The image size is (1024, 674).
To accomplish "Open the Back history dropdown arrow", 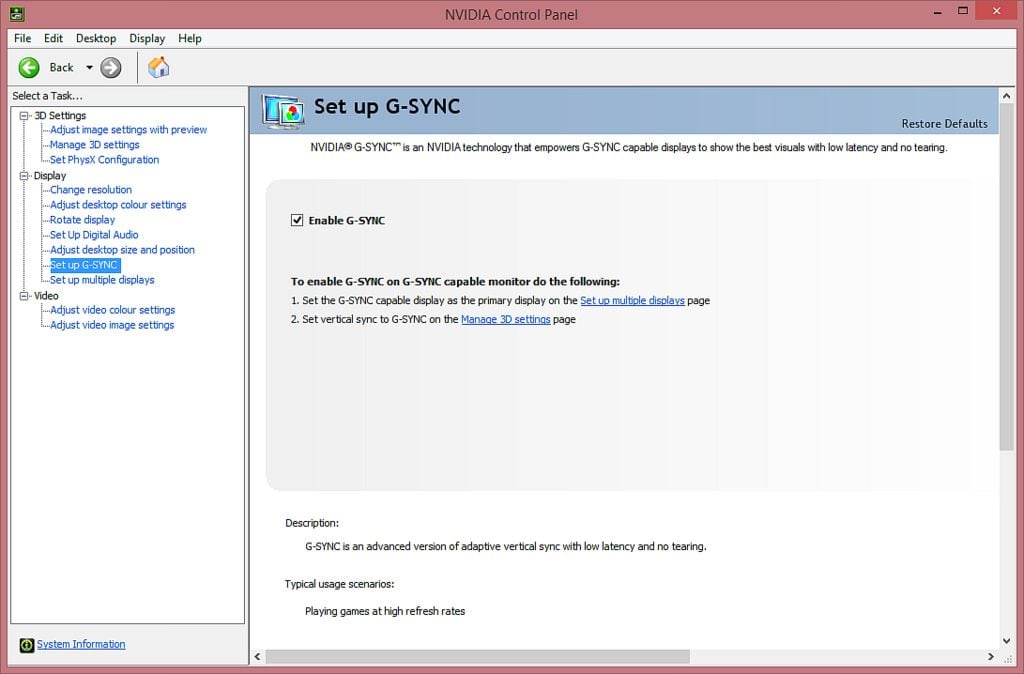I will click(89, 67).
